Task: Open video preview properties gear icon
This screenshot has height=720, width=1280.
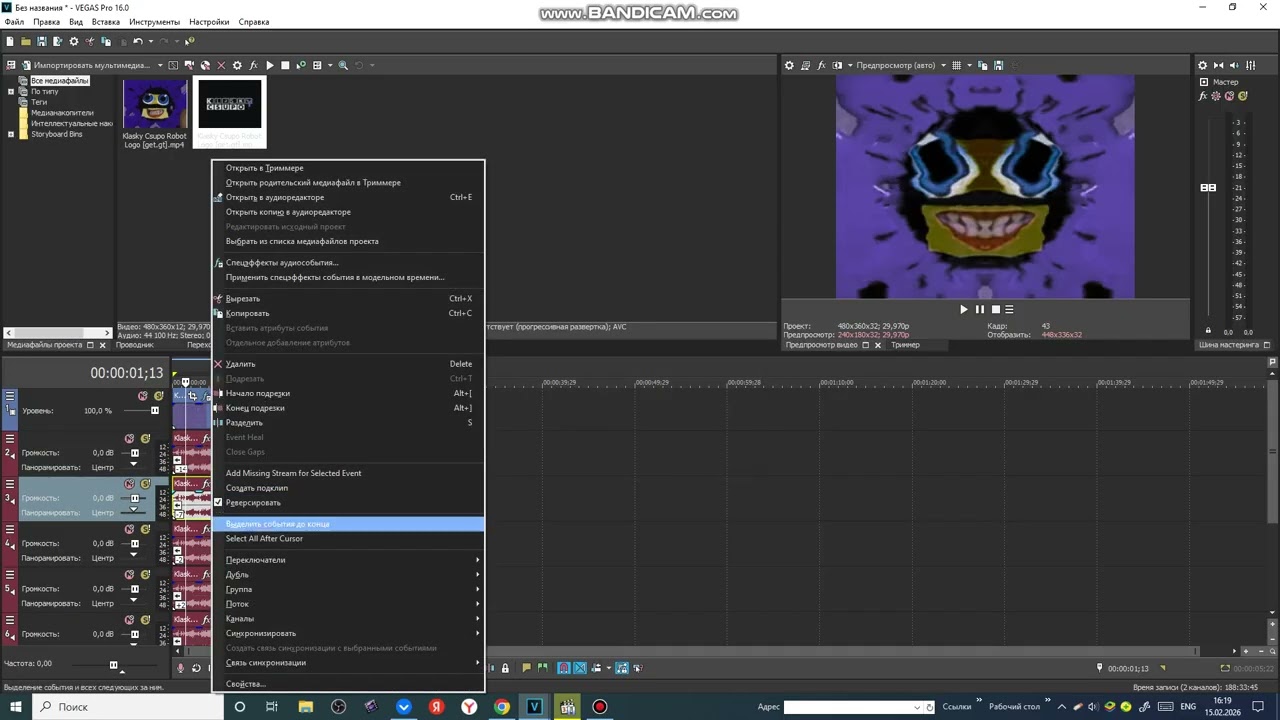Action: (789, 65)
